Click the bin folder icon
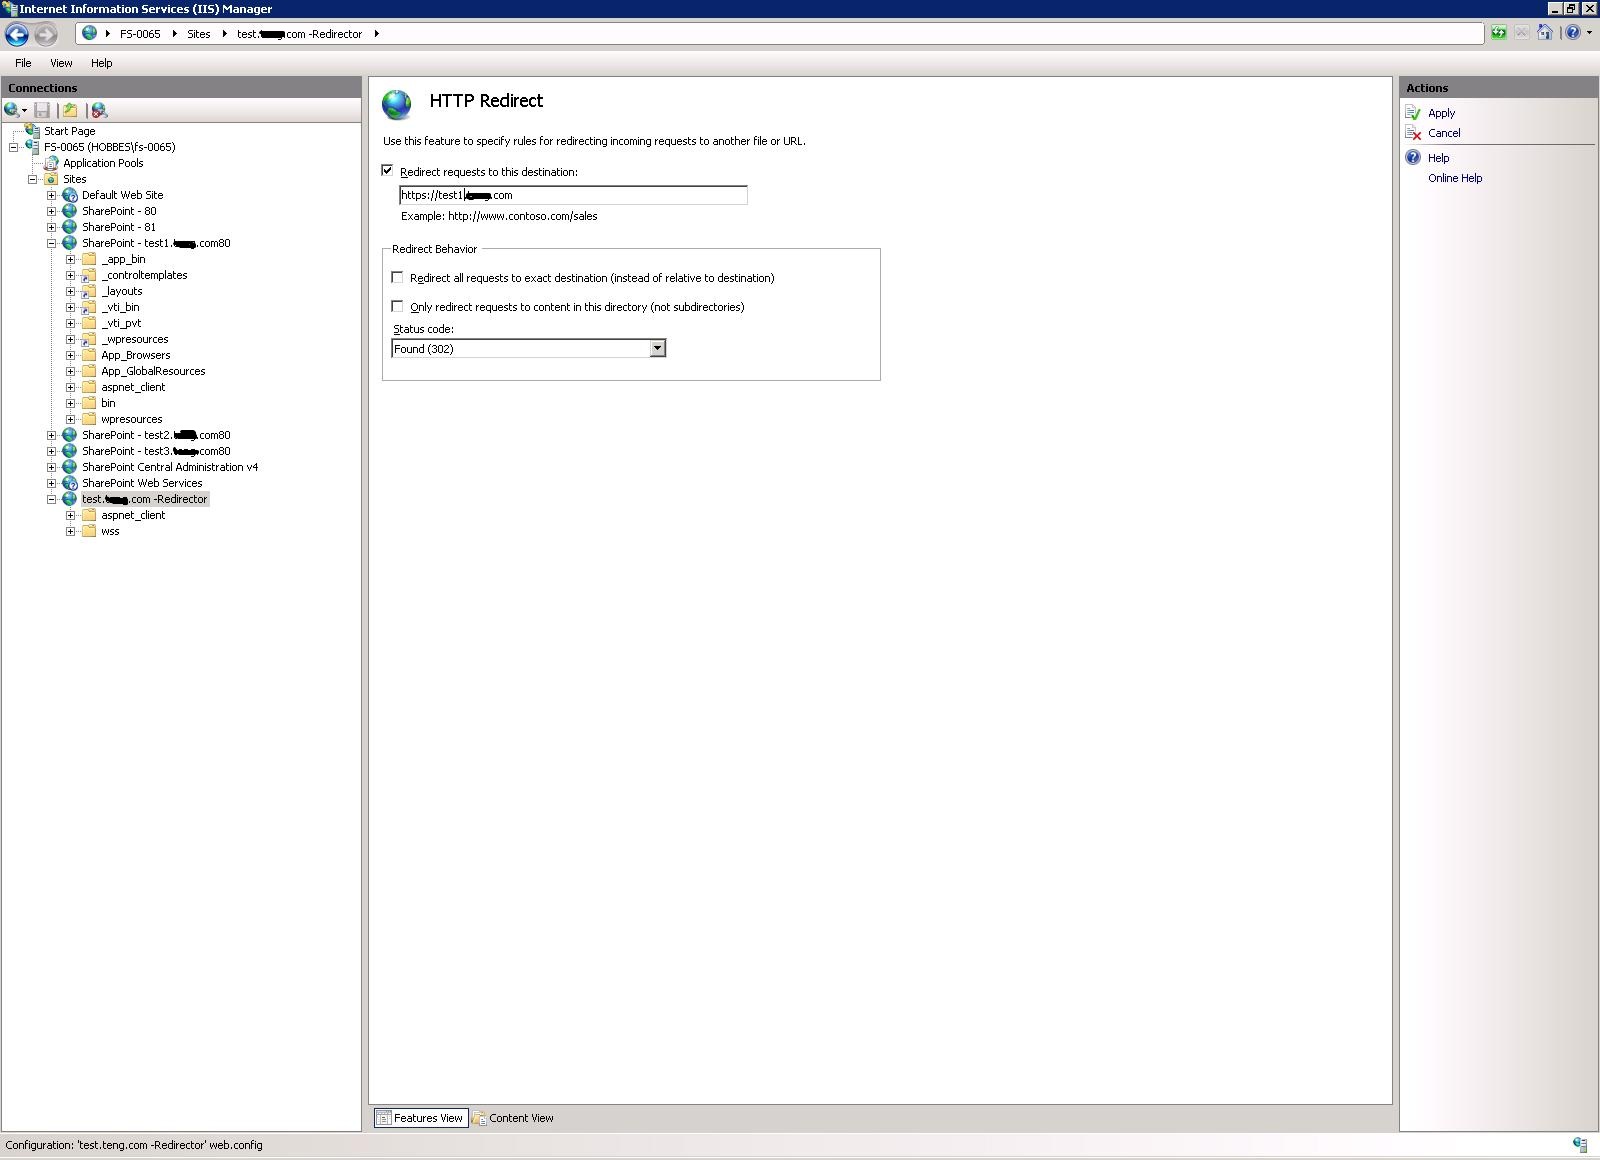This screenshot has height=1160, width=1600. click(x=89, y=403)
